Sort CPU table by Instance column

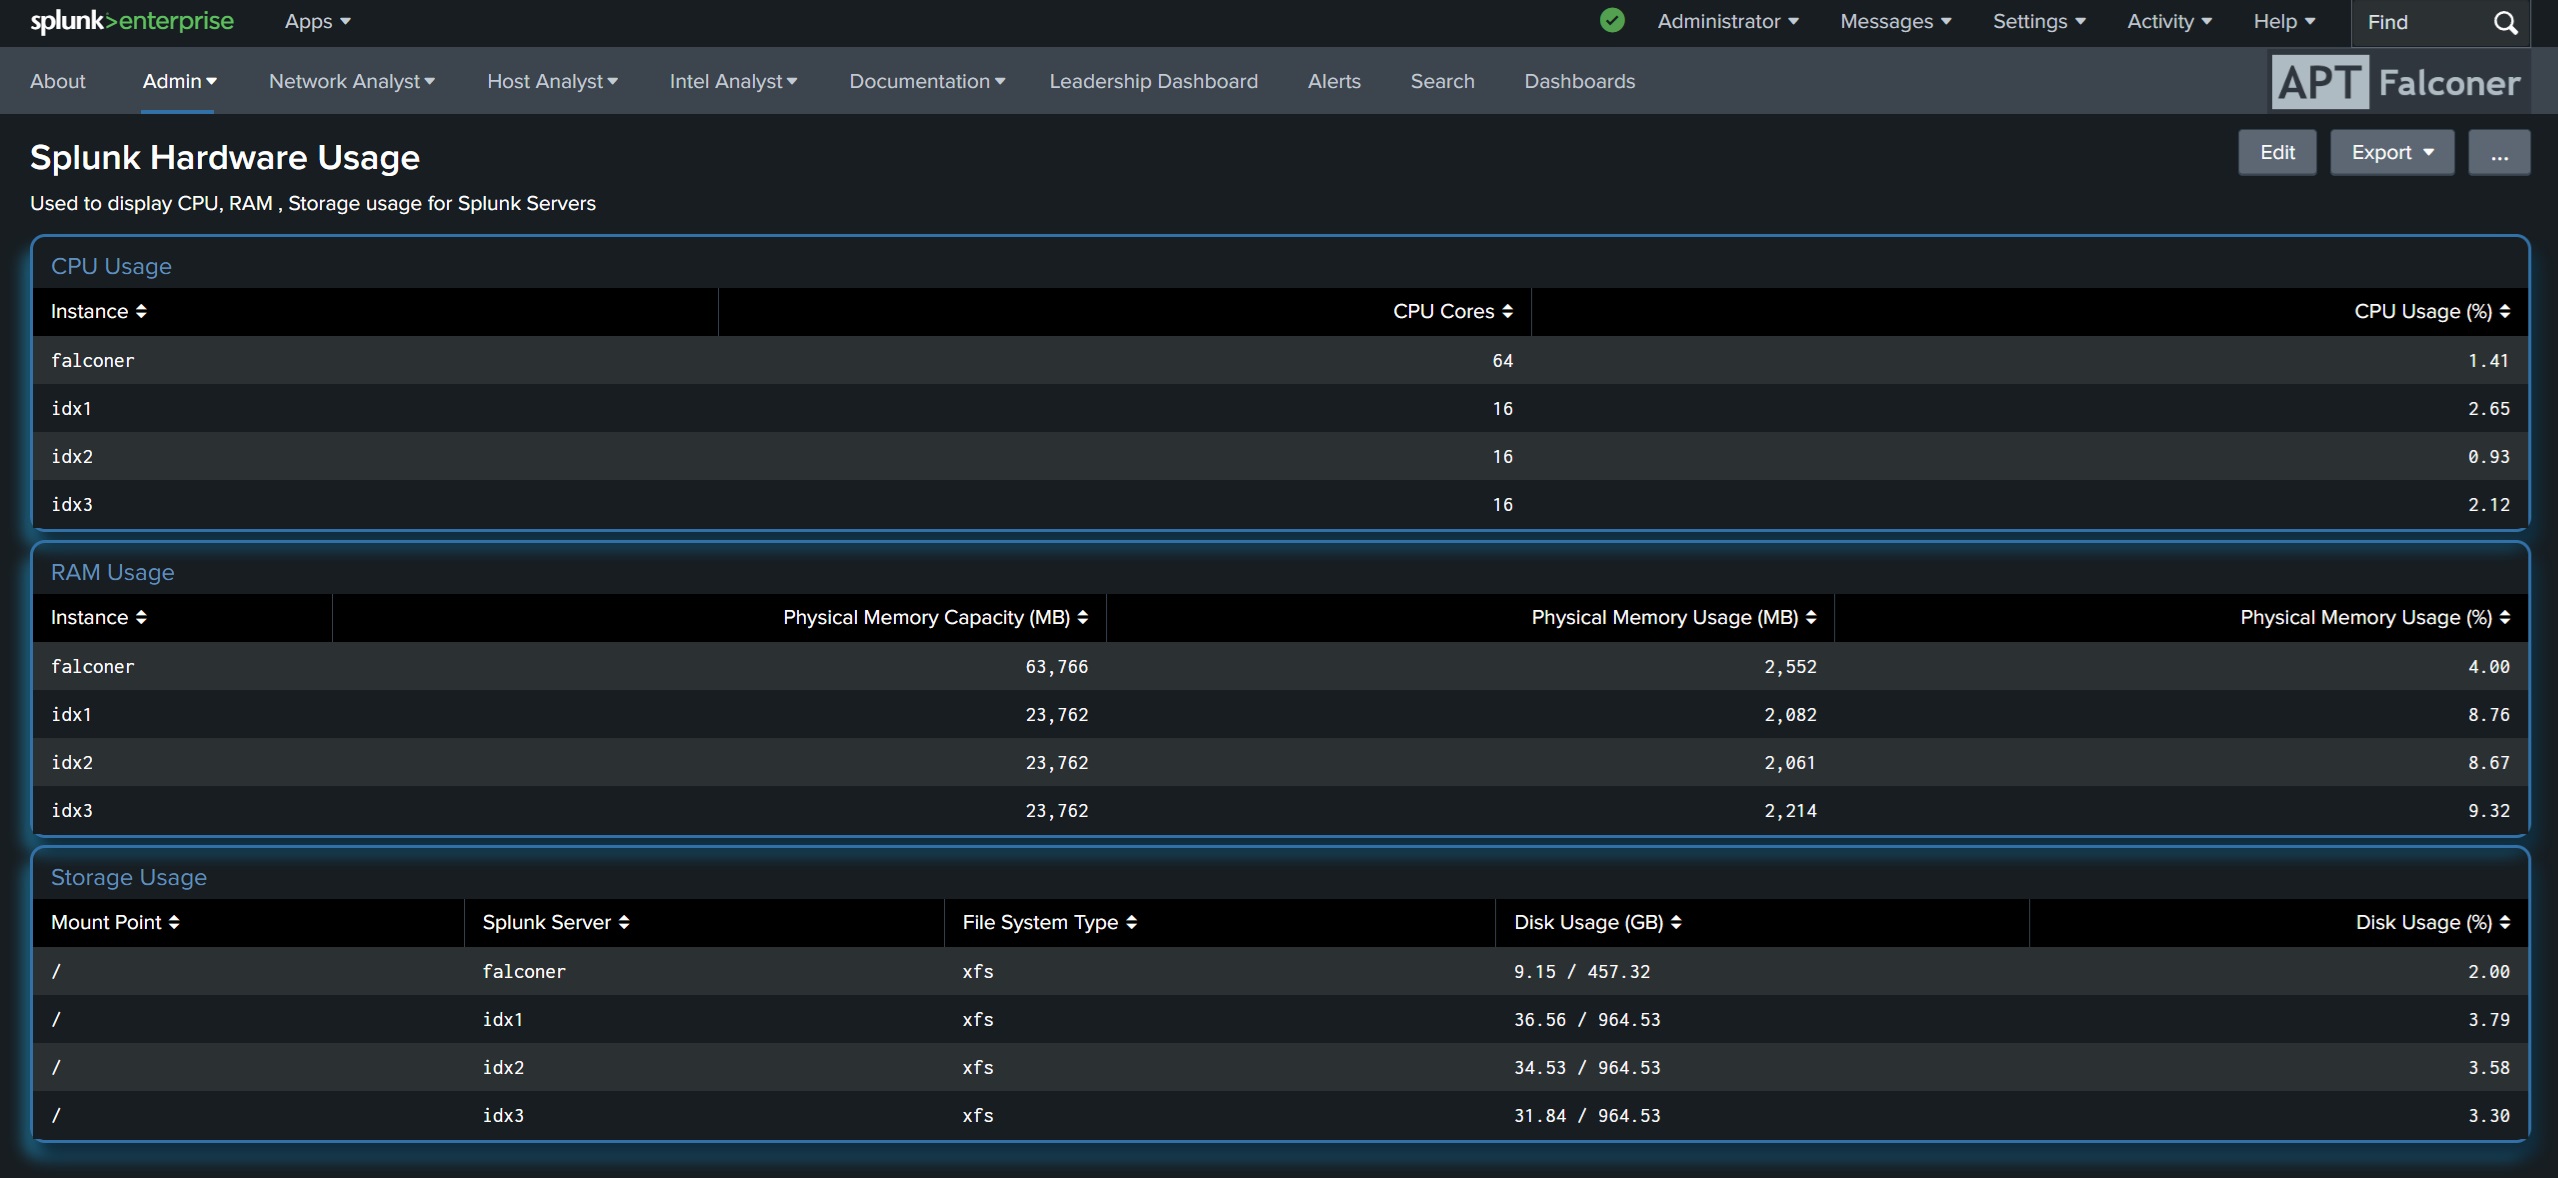[98, 312]
